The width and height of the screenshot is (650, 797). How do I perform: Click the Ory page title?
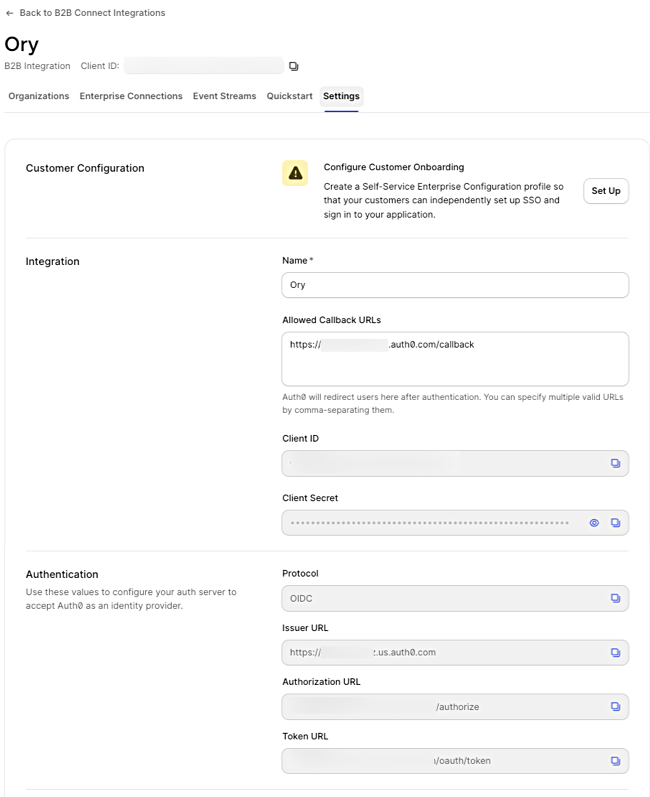[21, 44]
